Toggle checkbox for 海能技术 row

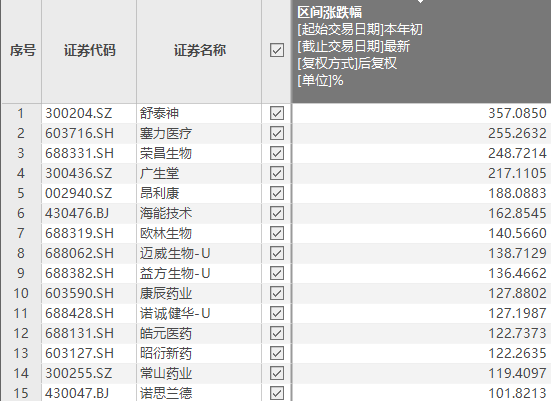277,213
